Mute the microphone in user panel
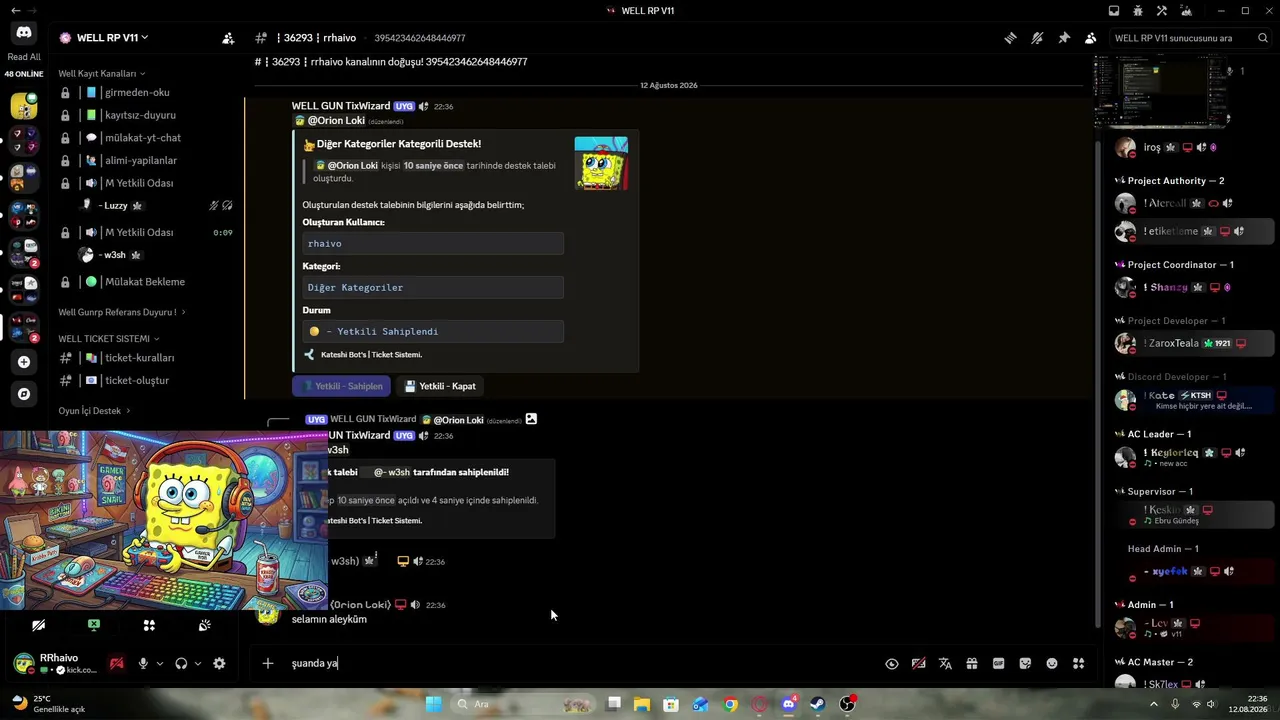The image size is (1280, 720). pos(143,663)
